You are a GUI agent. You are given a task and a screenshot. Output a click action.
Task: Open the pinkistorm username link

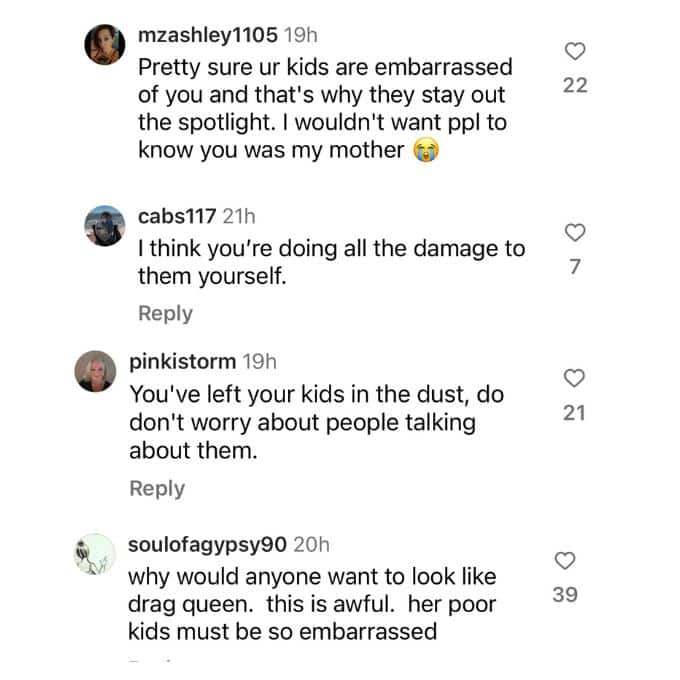pyautogui.click(x=183, y=361)
